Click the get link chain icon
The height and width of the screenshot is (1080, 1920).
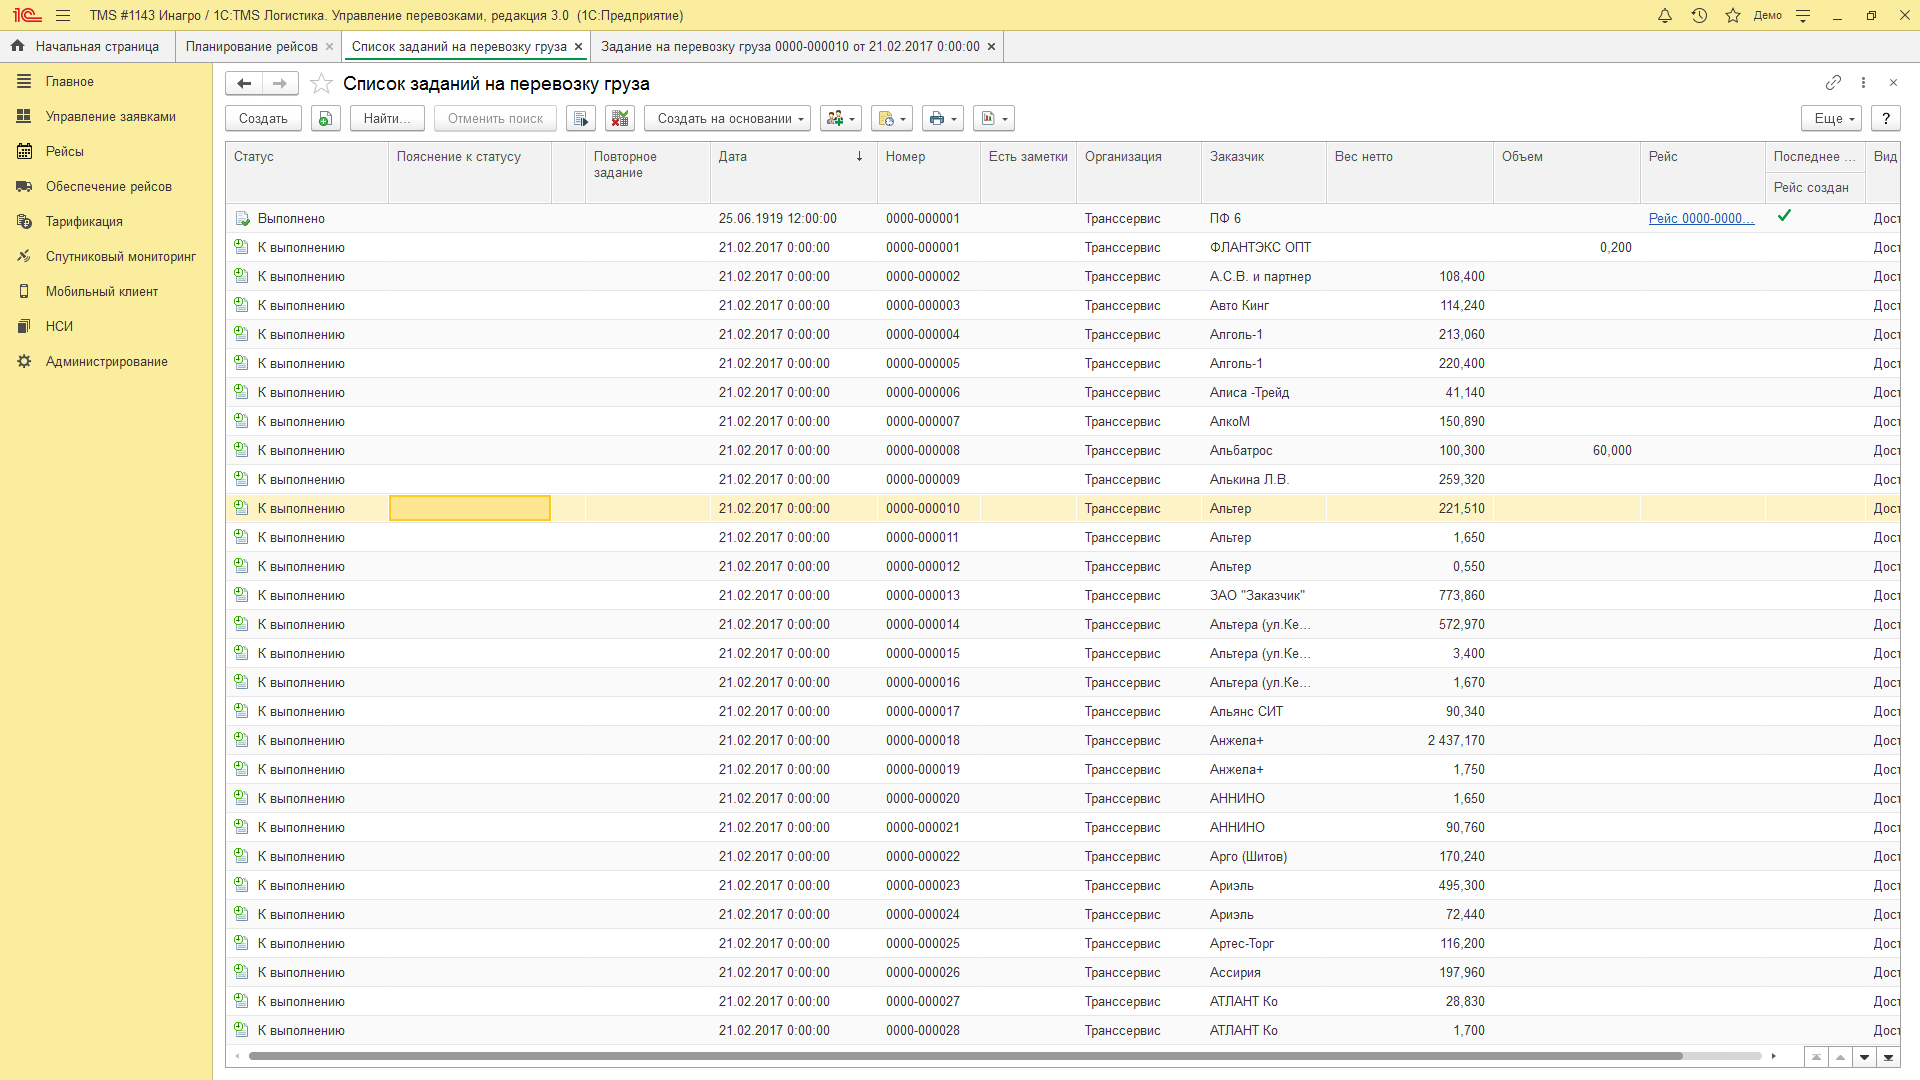[x=1833, y=82]
